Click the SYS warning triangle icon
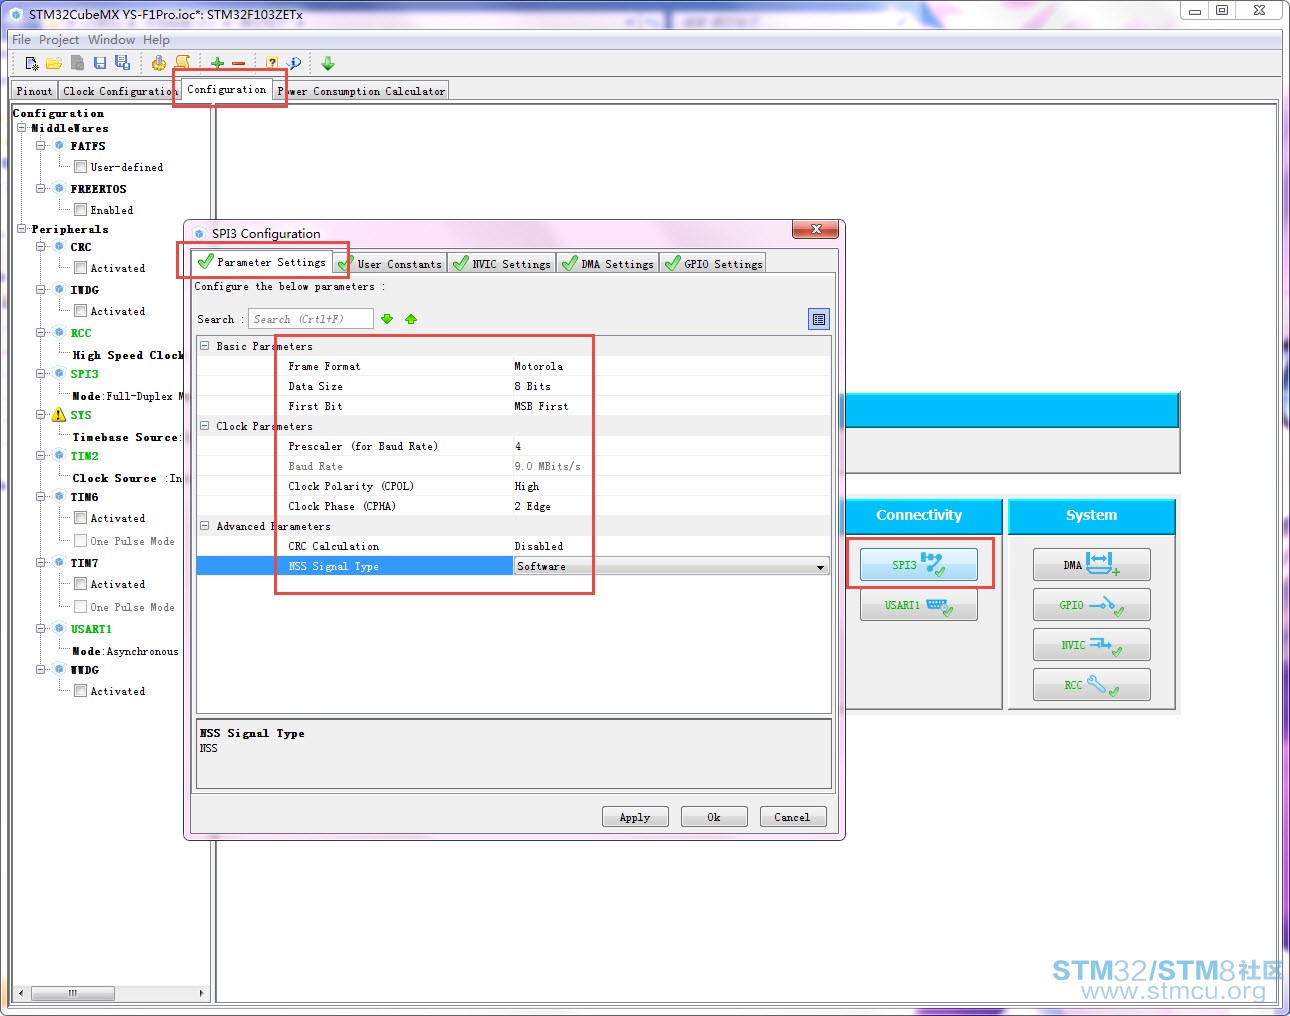Screen dimensions: 1290x1016 [59, 414]
